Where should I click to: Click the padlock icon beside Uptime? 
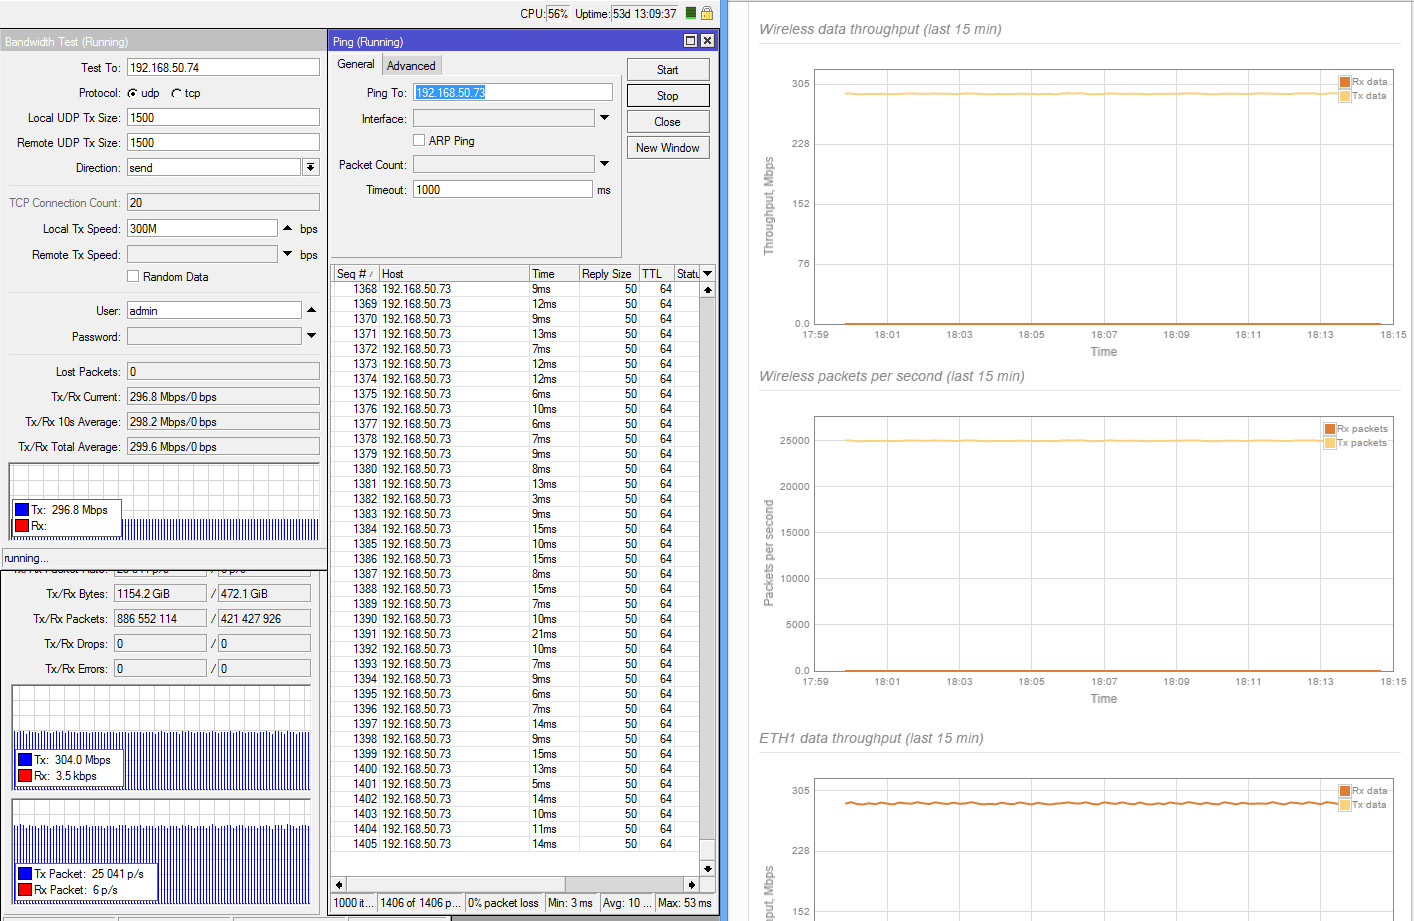click(x=706, y=13)
